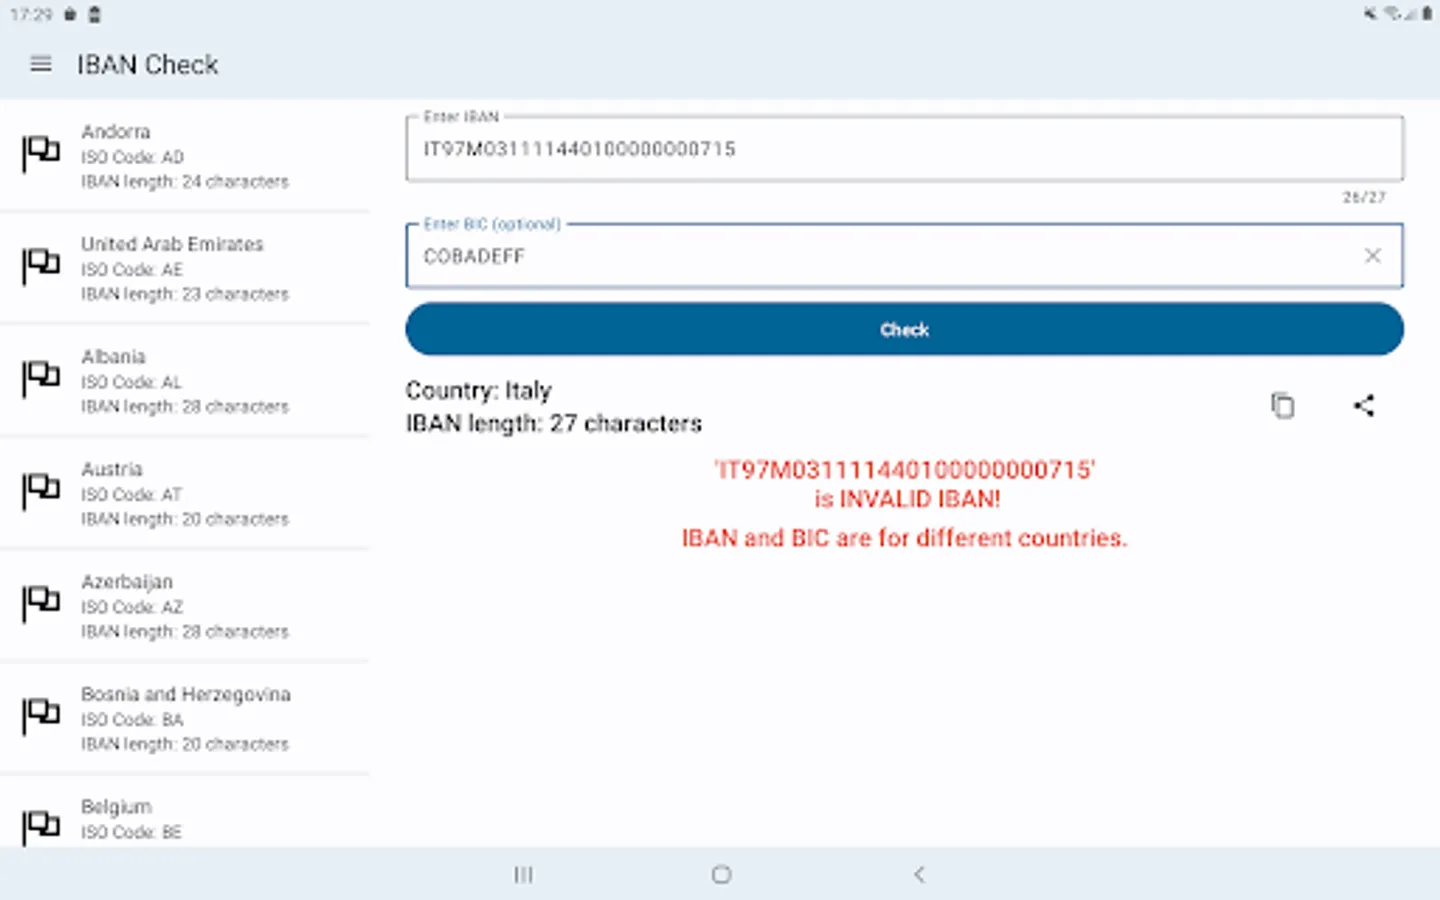
Task: Tap the Albania flag icon
Action: point(41,379)
